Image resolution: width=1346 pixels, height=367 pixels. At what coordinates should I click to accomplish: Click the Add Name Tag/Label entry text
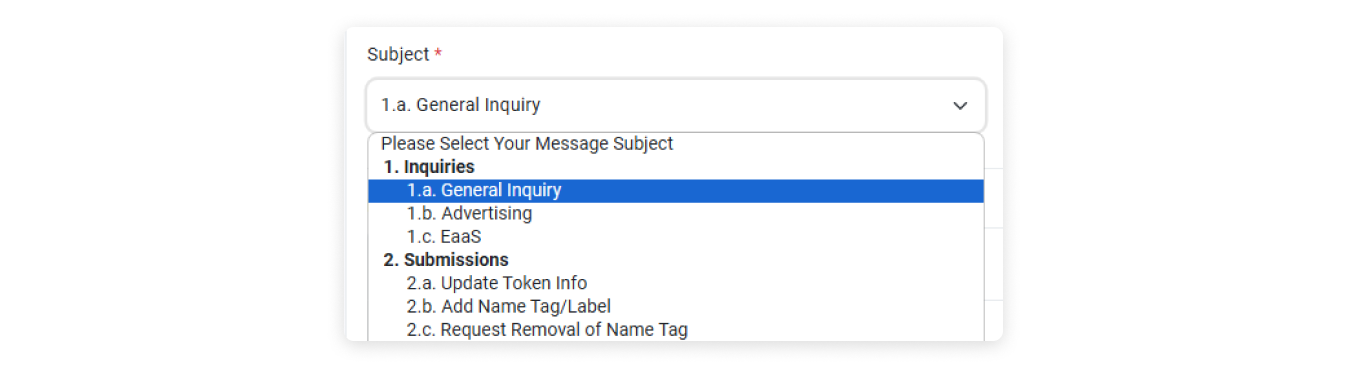(x=526, y=306)
